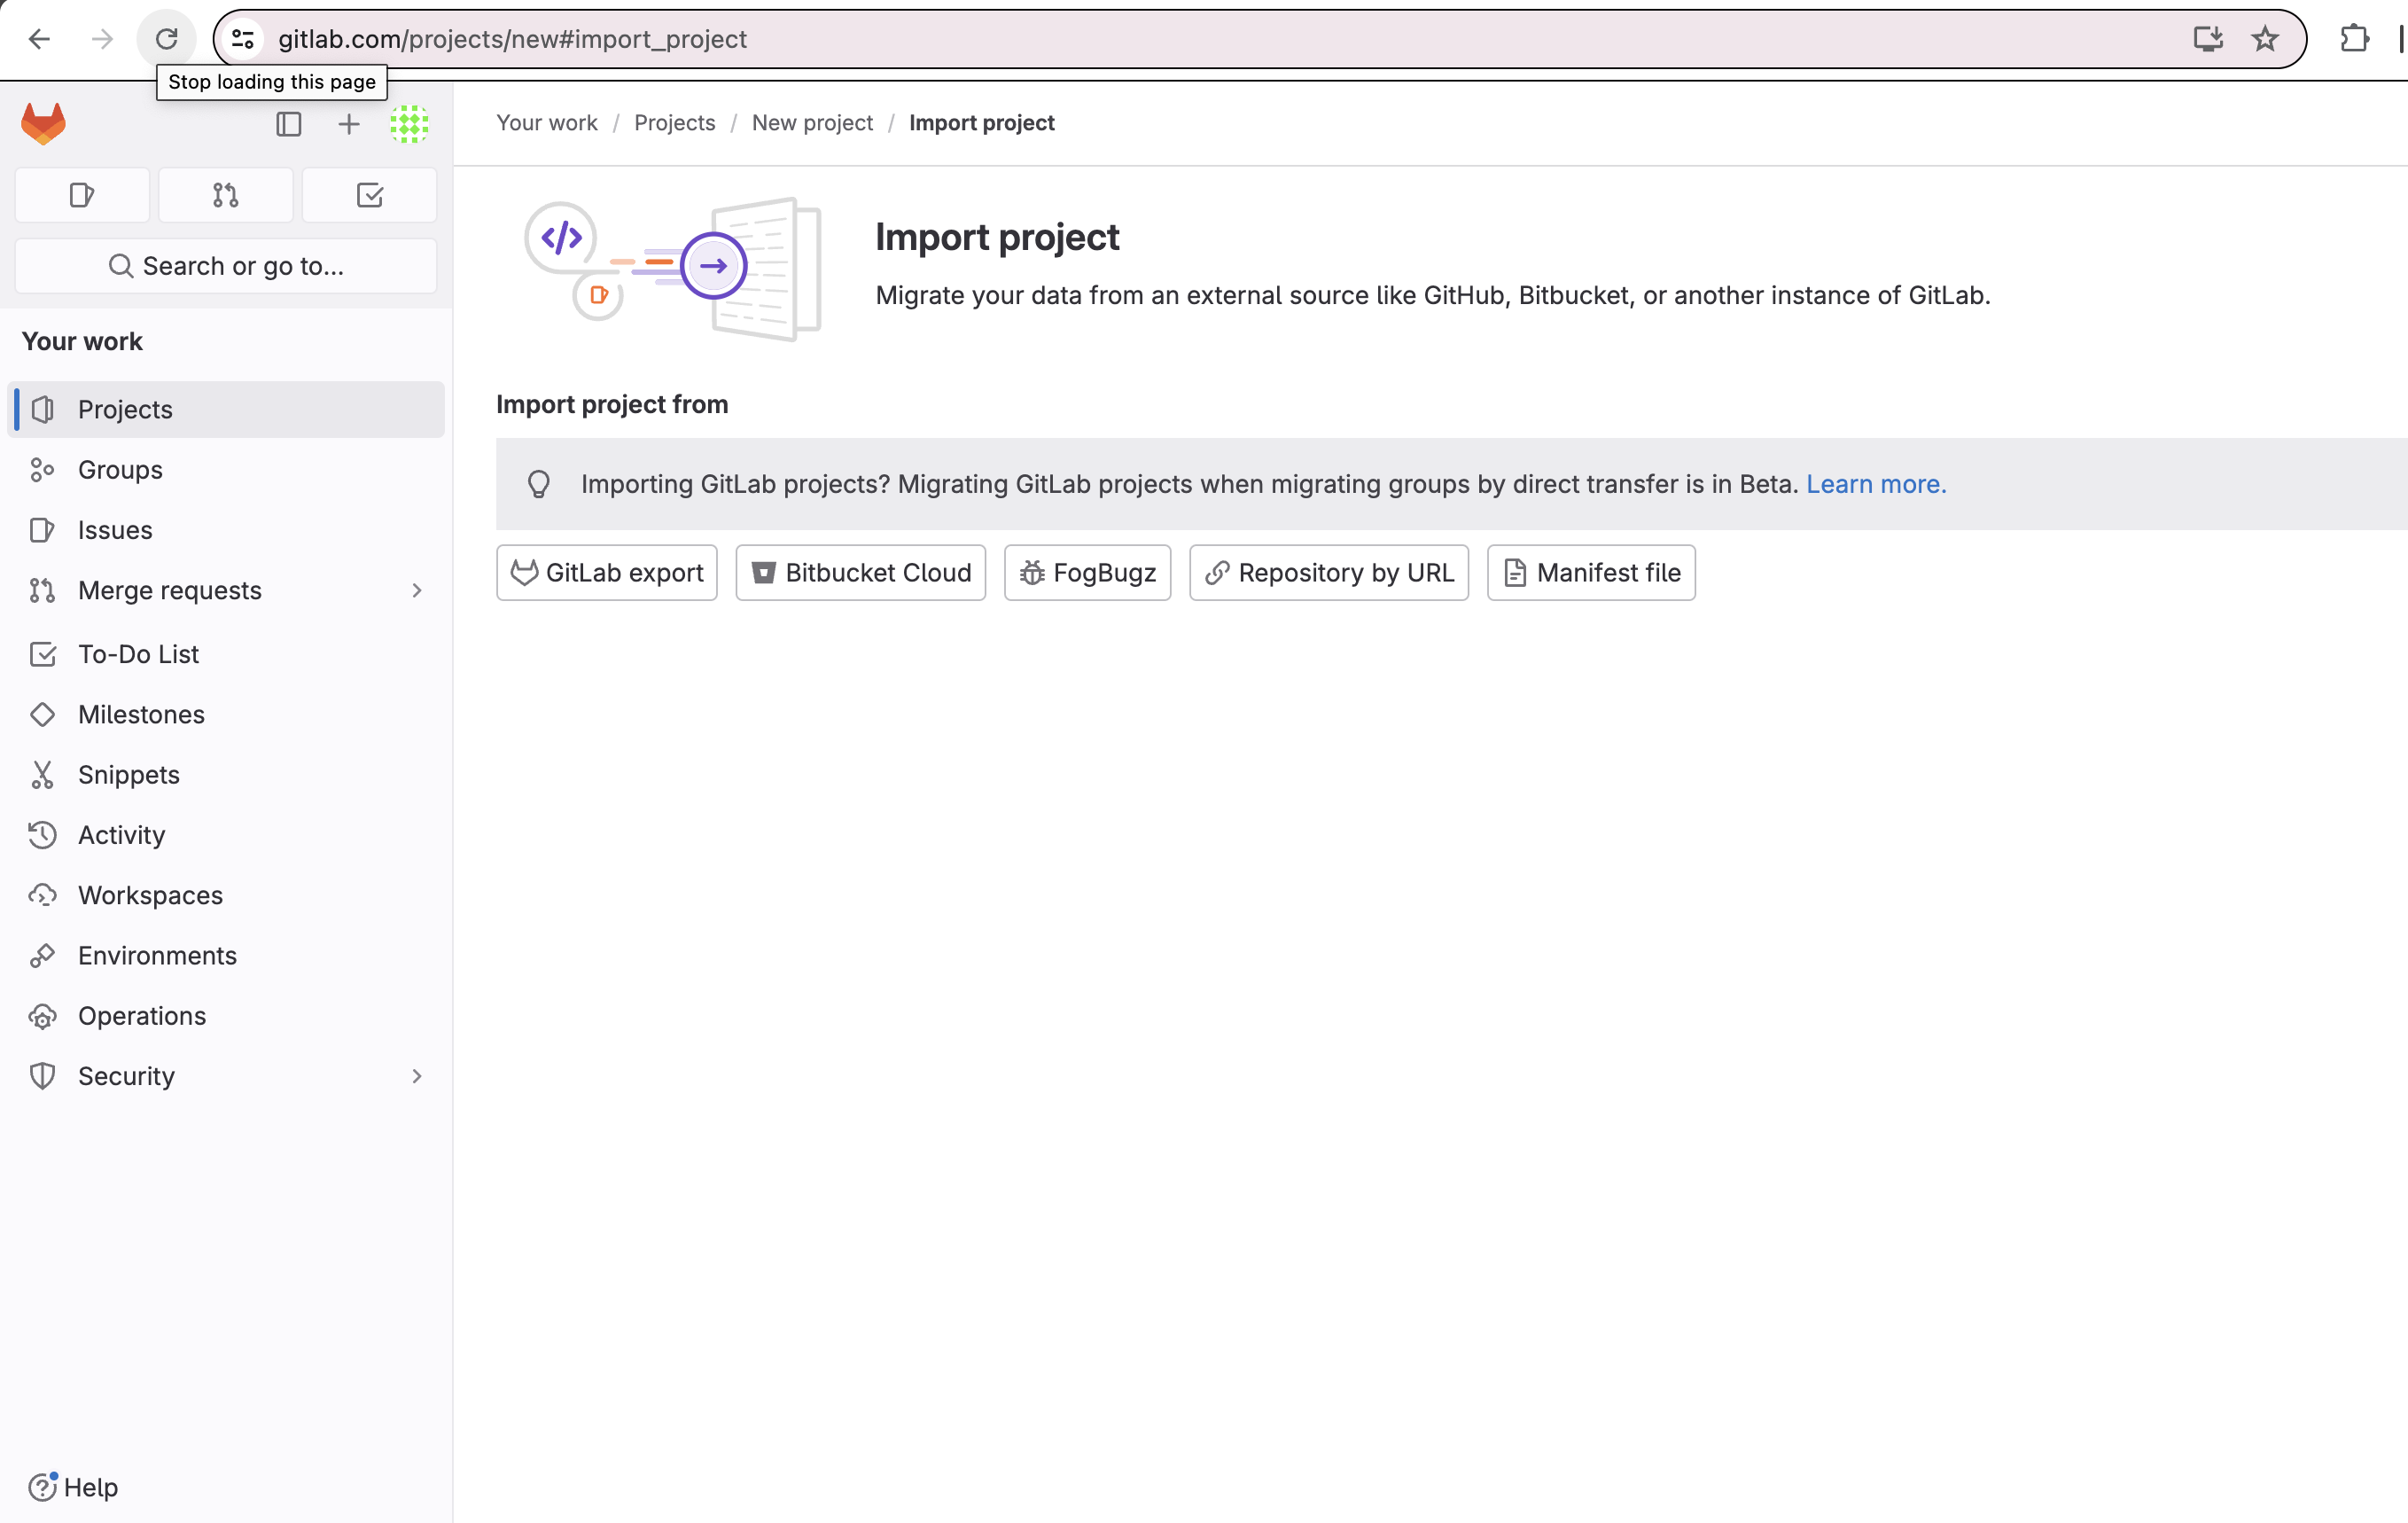Click the GitLab logo home icon
The image size is (2408, 1523).
[43, 124]
